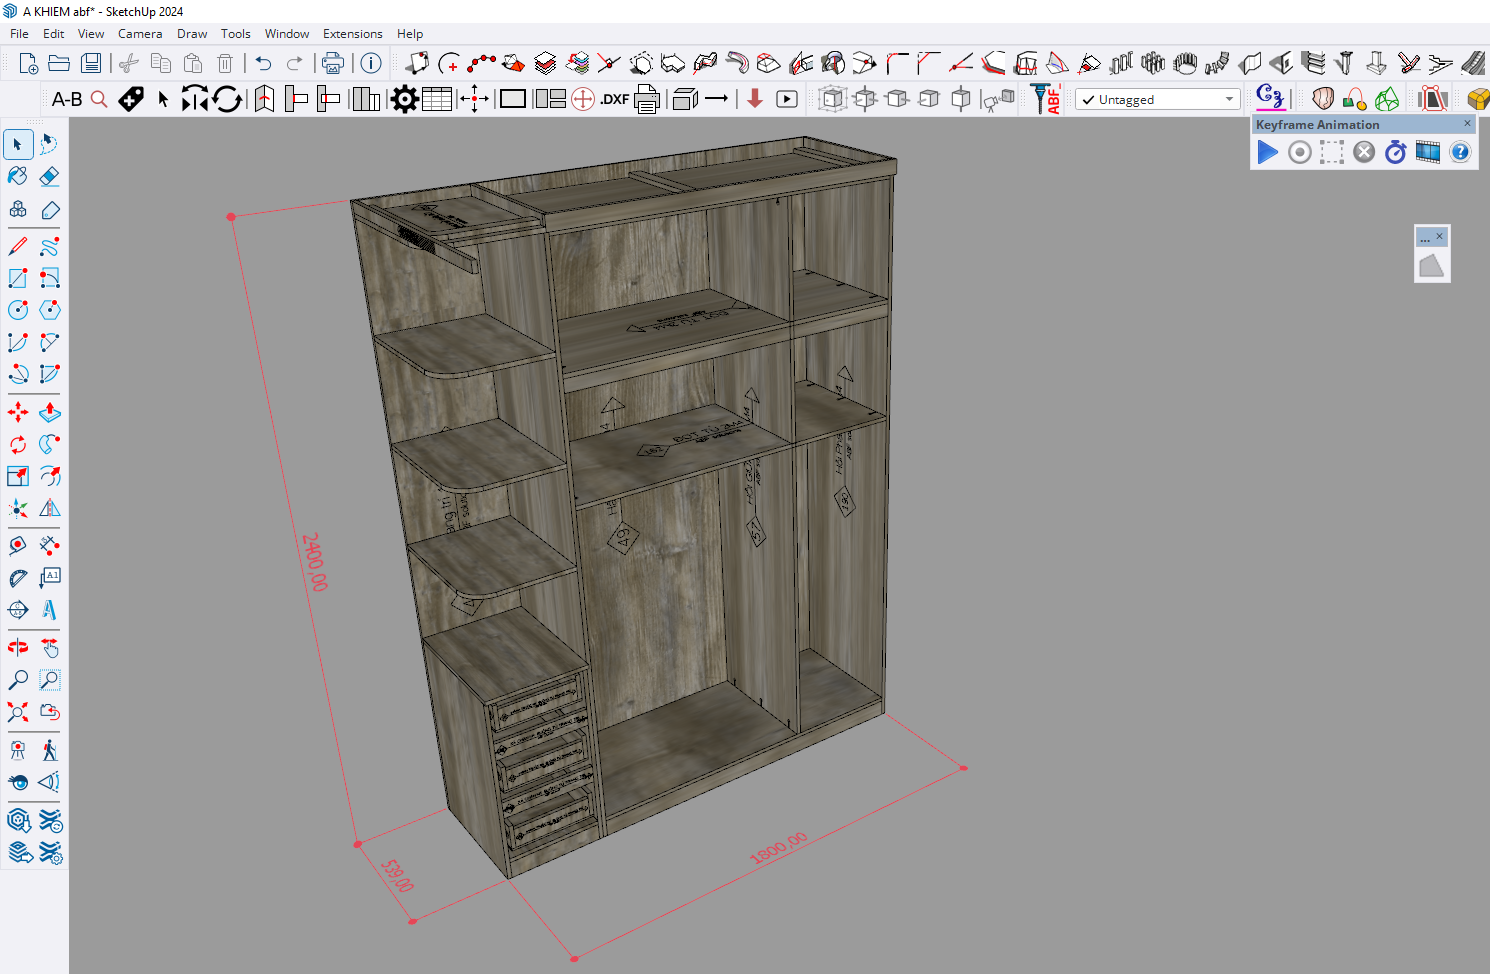The width and height of the screenshot is (1490, 974).
Task: Pick the Eraser tool
Action: click(49, 176)
